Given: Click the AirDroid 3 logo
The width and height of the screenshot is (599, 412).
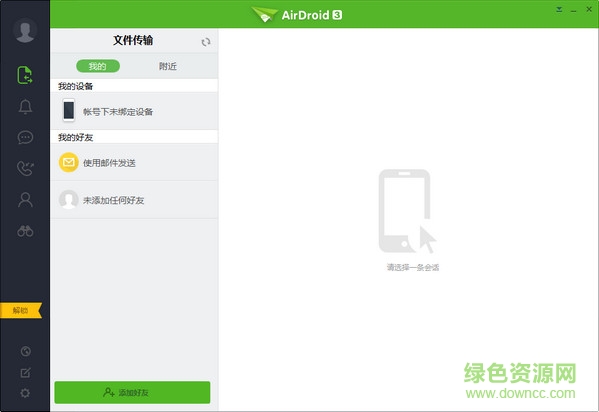Looking at the screenshot, I should (x=297, y=15).
